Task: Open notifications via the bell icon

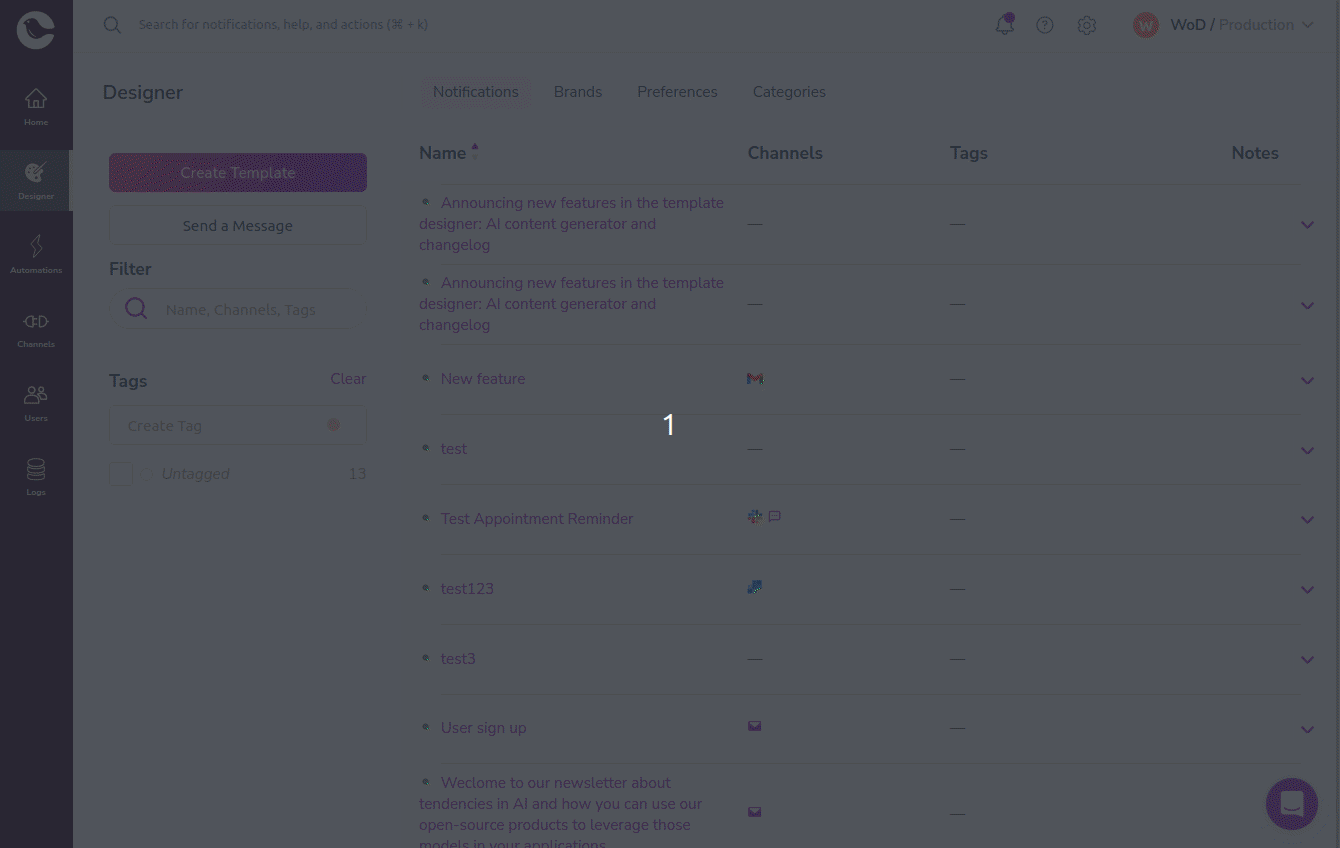Action: (x=1004, y=25)
